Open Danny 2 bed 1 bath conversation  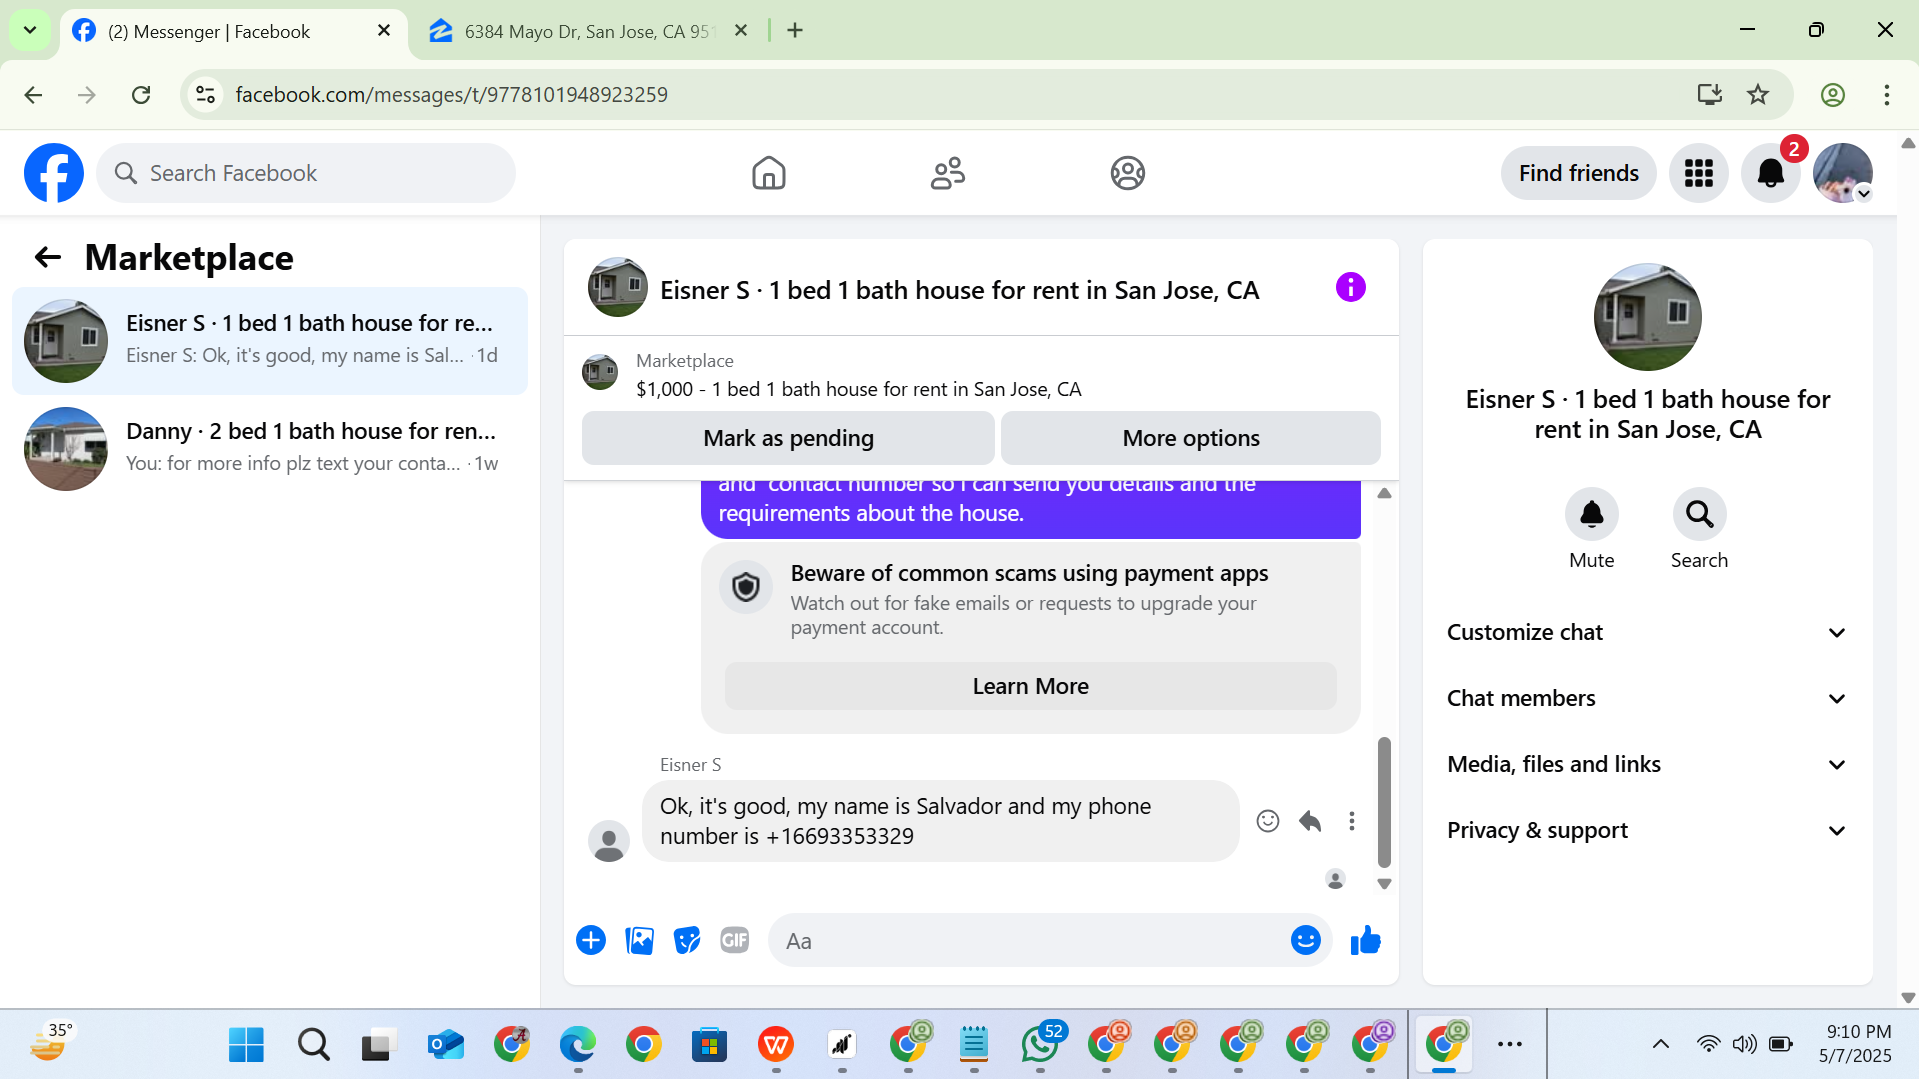270,449
